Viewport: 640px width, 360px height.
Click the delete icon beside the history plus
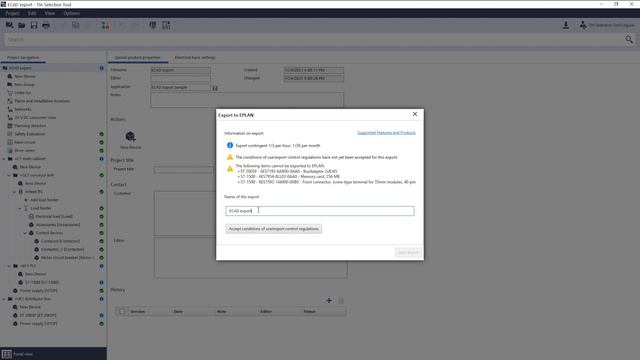341,301
